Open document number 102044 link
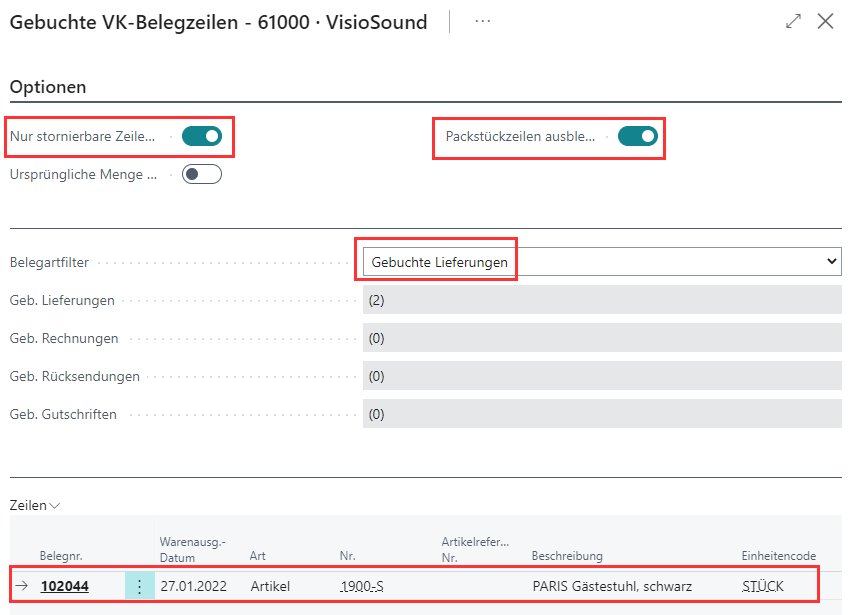 pos(65,586)
